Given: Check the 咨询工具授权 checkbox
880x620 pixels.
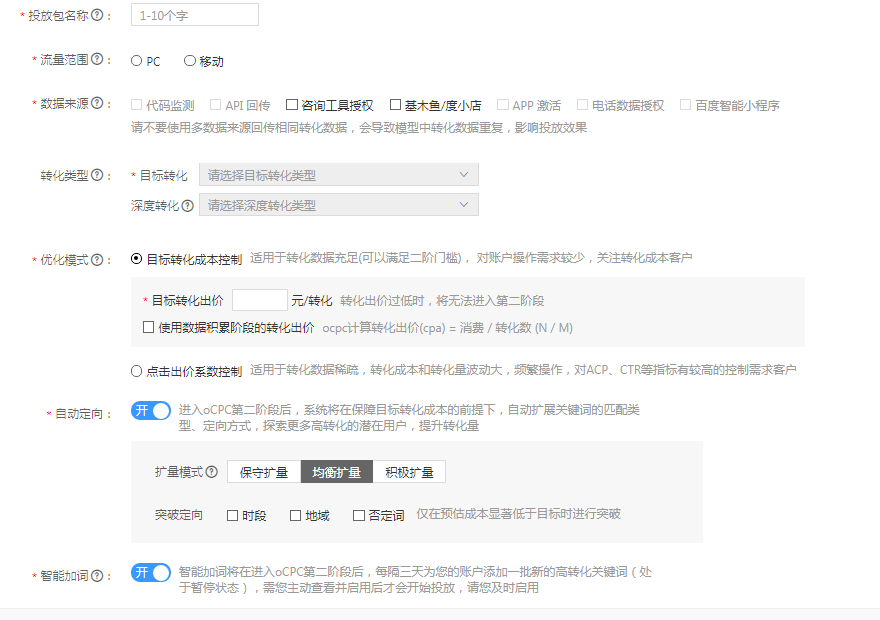Looking at the screenshot, I should point(292,105).
